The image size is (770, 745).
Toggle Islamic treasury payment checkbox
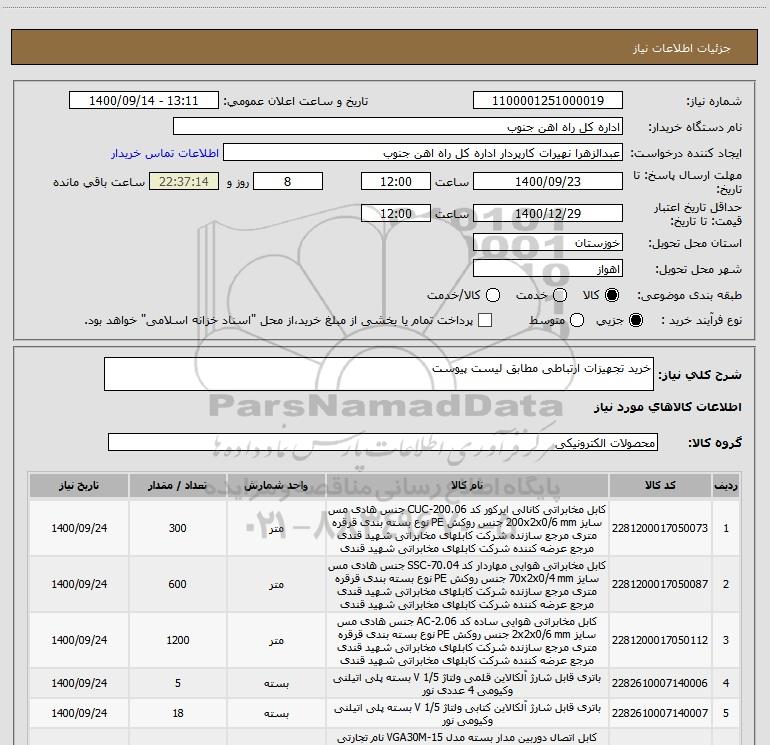point(485,320)
